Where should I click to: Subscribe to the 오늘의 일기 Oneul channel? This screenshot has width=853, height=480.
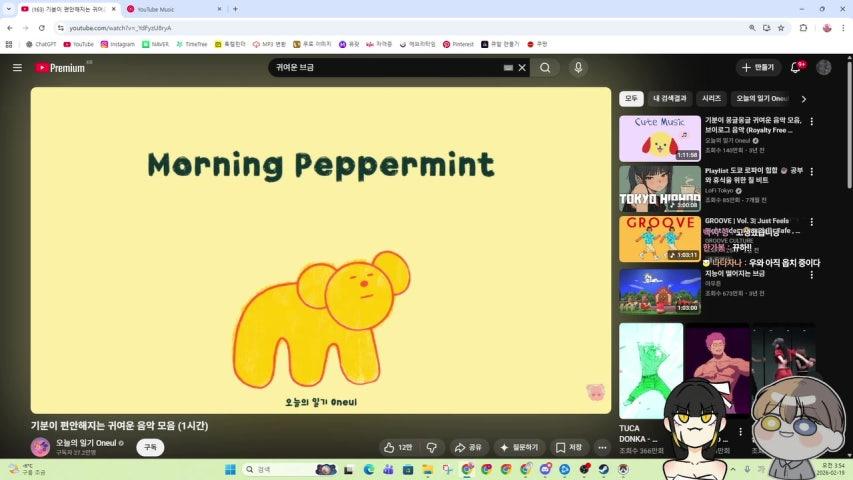[150, 447]
